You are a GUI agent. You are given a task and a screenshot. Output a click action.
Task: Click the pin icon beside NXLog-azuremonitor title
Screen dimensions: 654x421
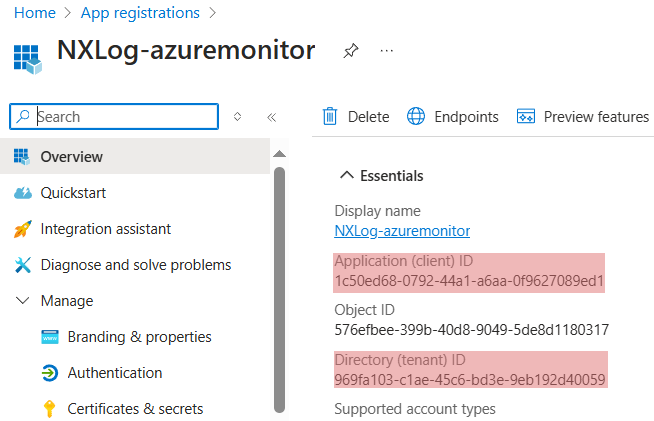pos(350,50)
